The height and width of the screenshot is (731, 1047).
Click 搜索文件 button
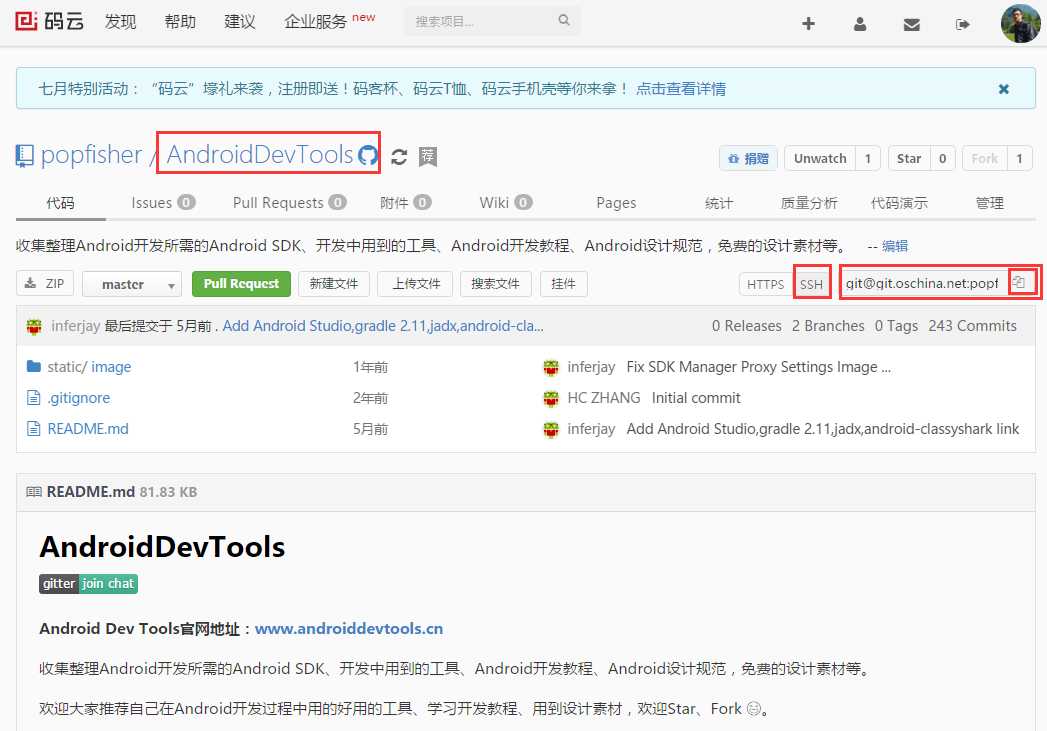[x=495, y=284]
